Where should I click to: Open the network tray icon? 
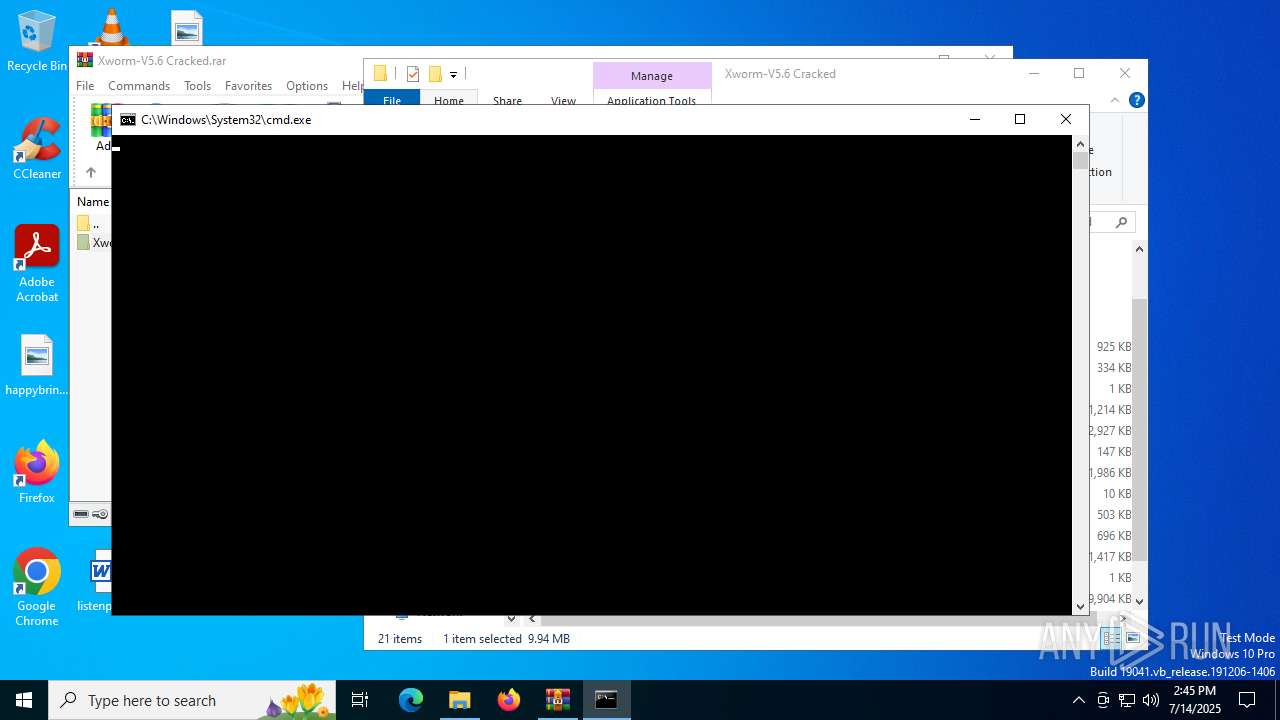pos(1127,700)
